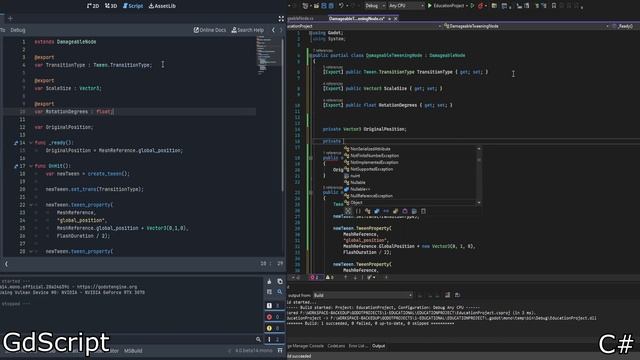Screen dimensions: 640x360
Task: Toggle error messages filter in Godot output
Action: point(274,317)
